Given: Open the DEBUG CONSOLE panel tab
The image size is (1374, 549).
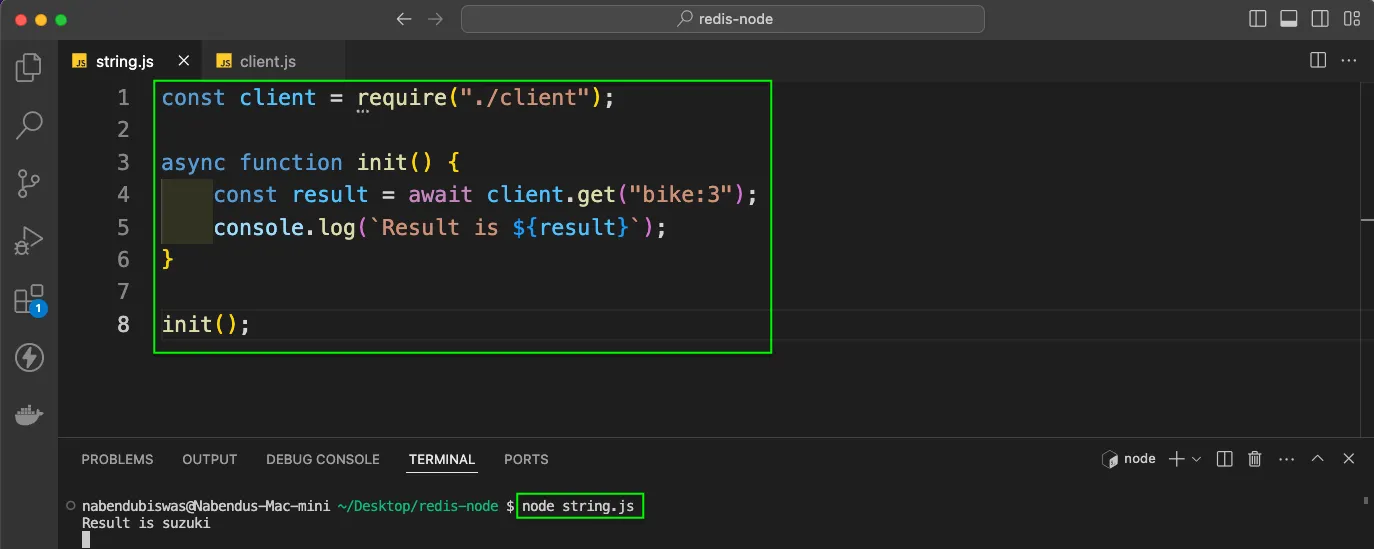Looking at the screenshot, I should [323, 460].
